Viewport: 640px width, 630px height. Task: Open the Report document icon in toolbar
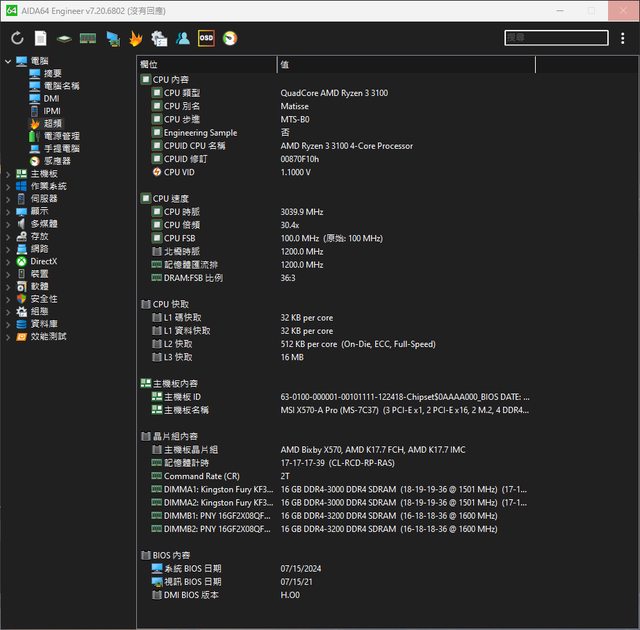tap(41, 38)
